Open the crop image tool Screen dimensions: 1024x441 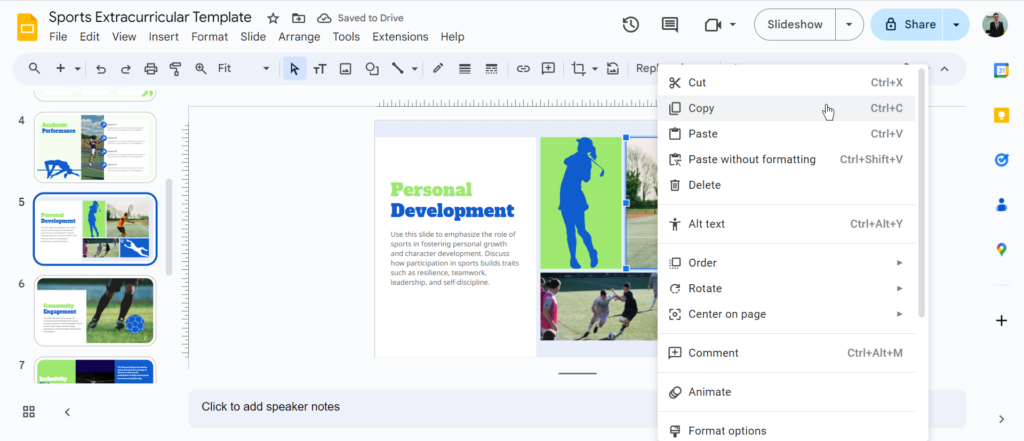[578, 69]
